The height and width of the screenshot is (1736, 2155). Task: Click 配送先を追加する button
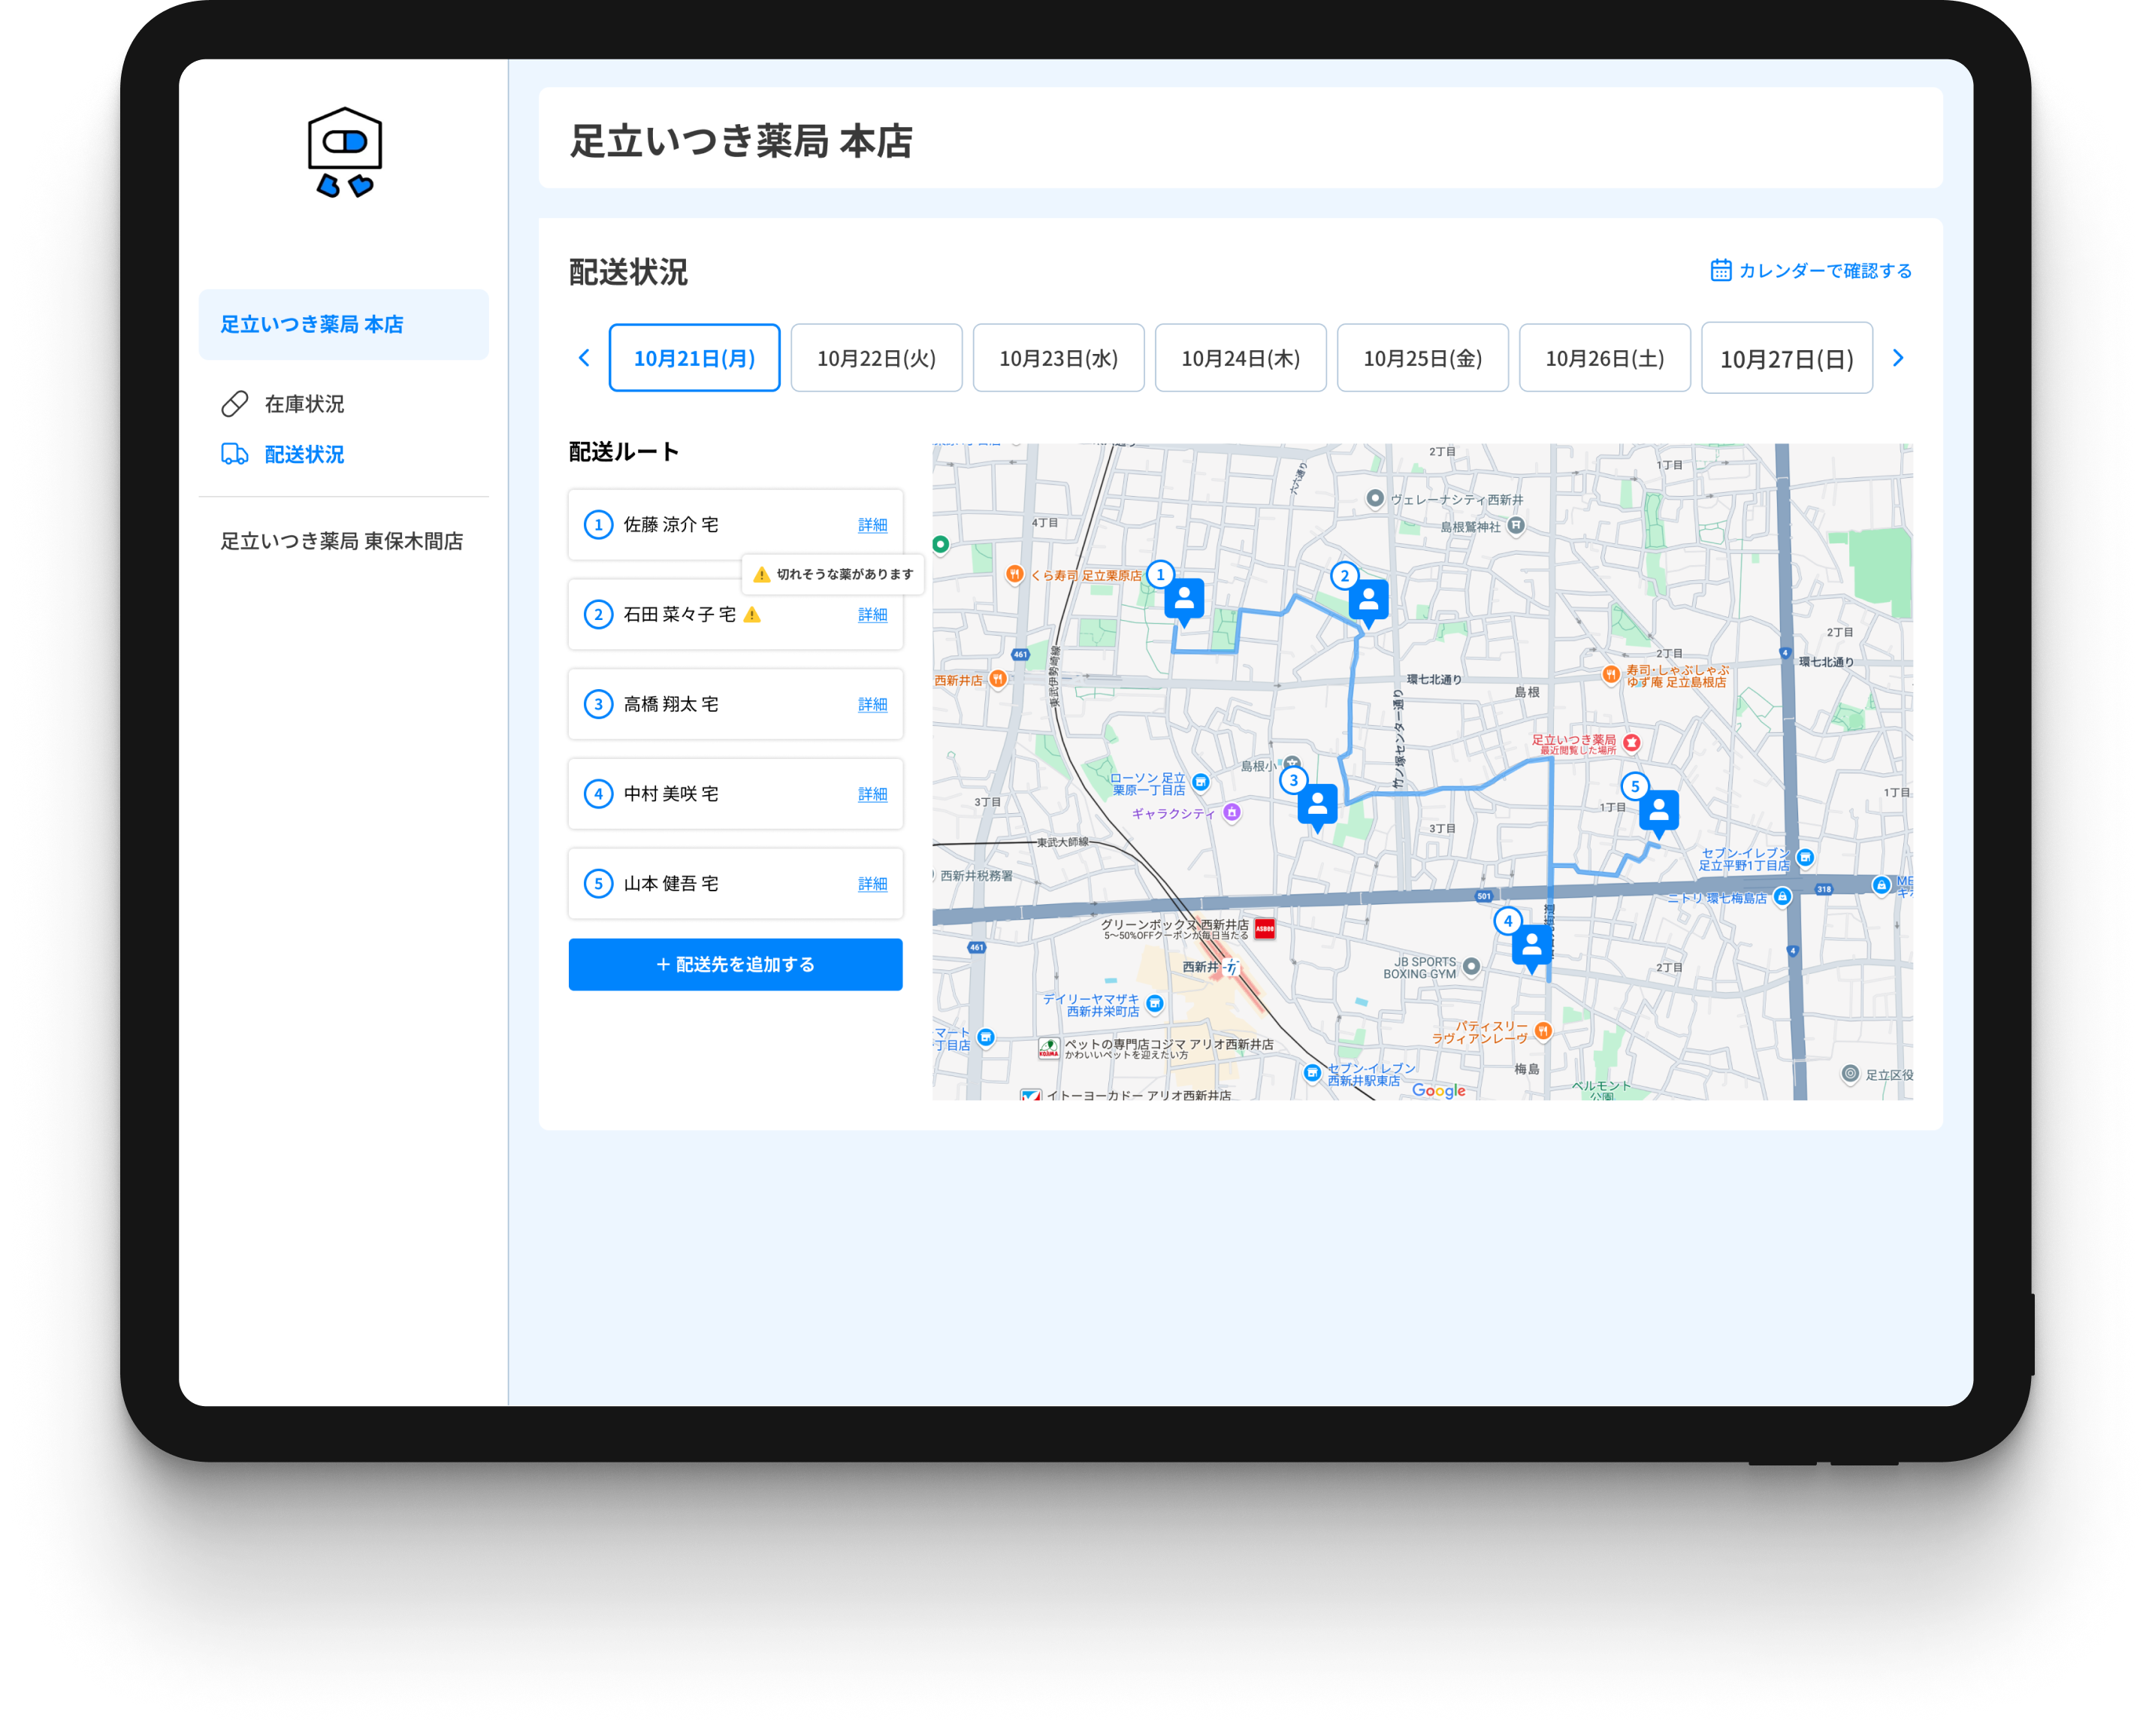pos(735,964)
